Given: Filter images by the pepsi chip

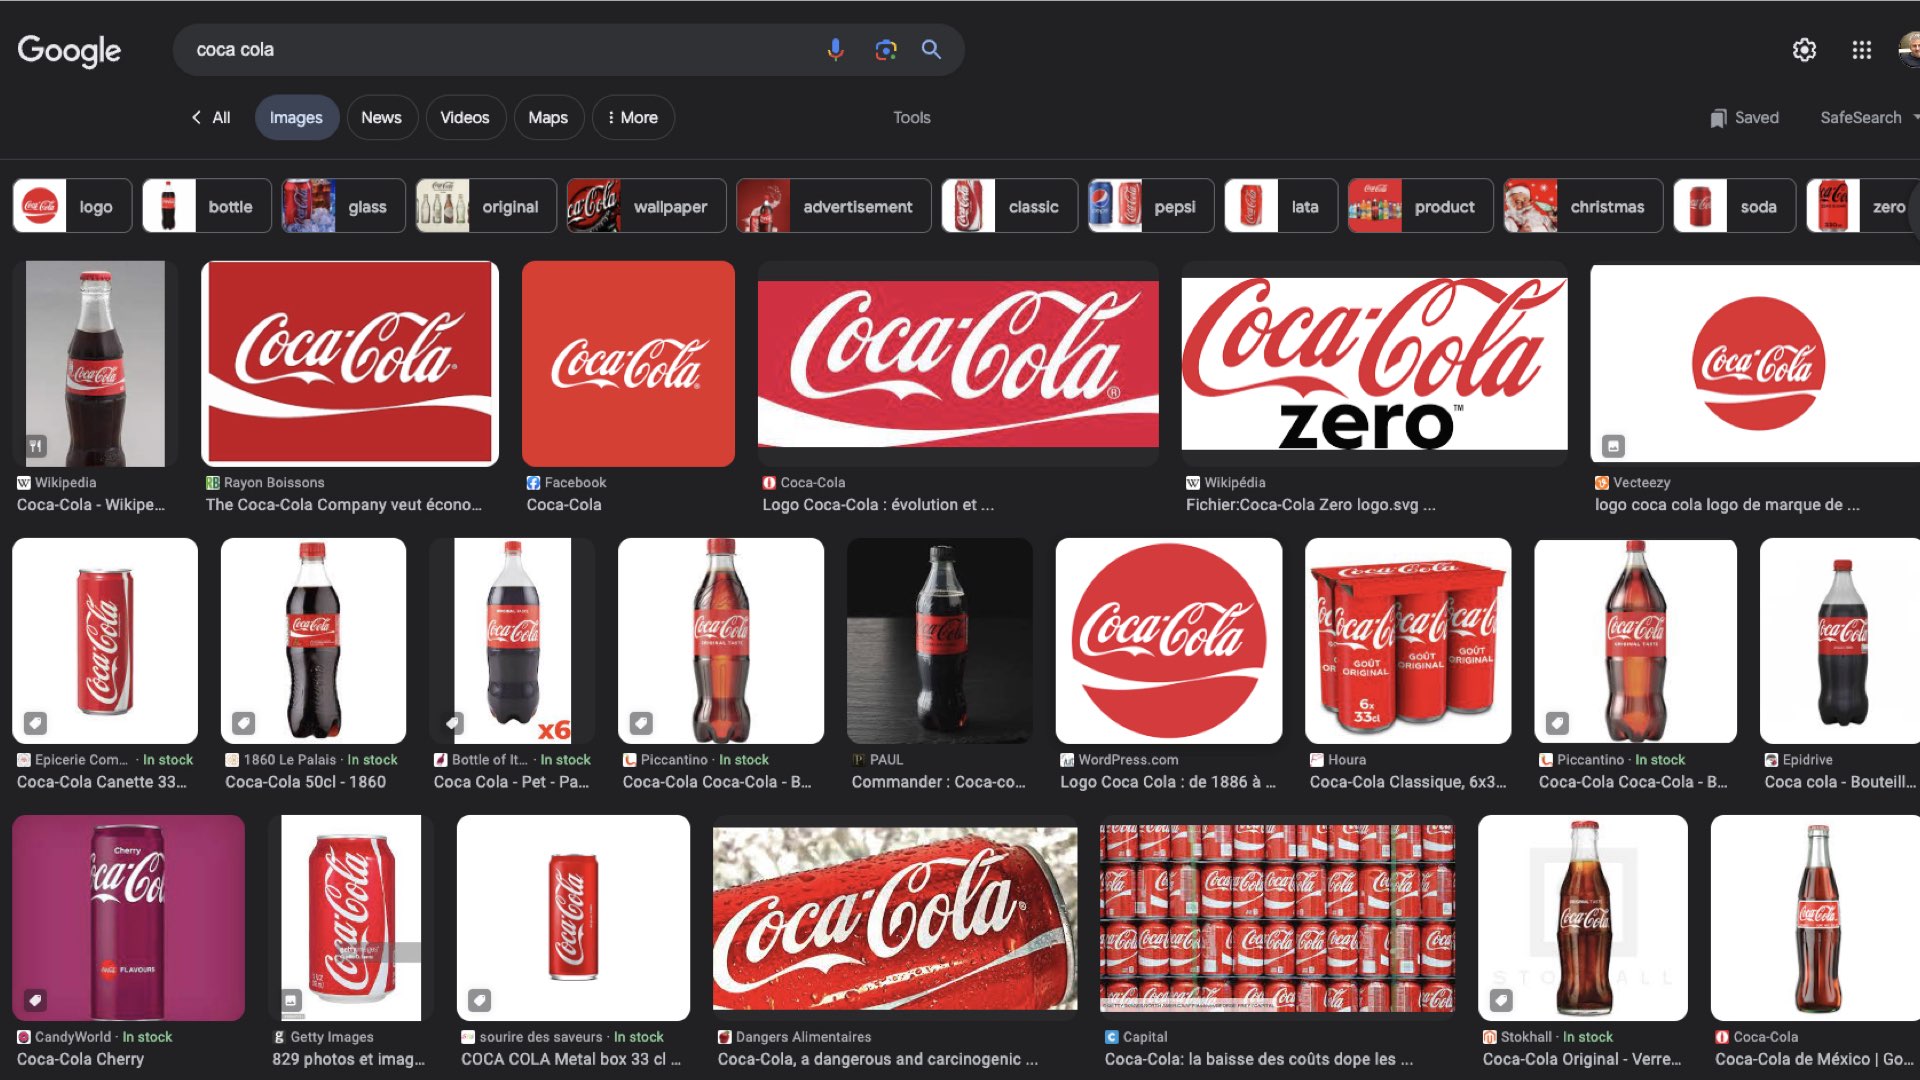Looking at the screenshot, I should pos(1151,206).
